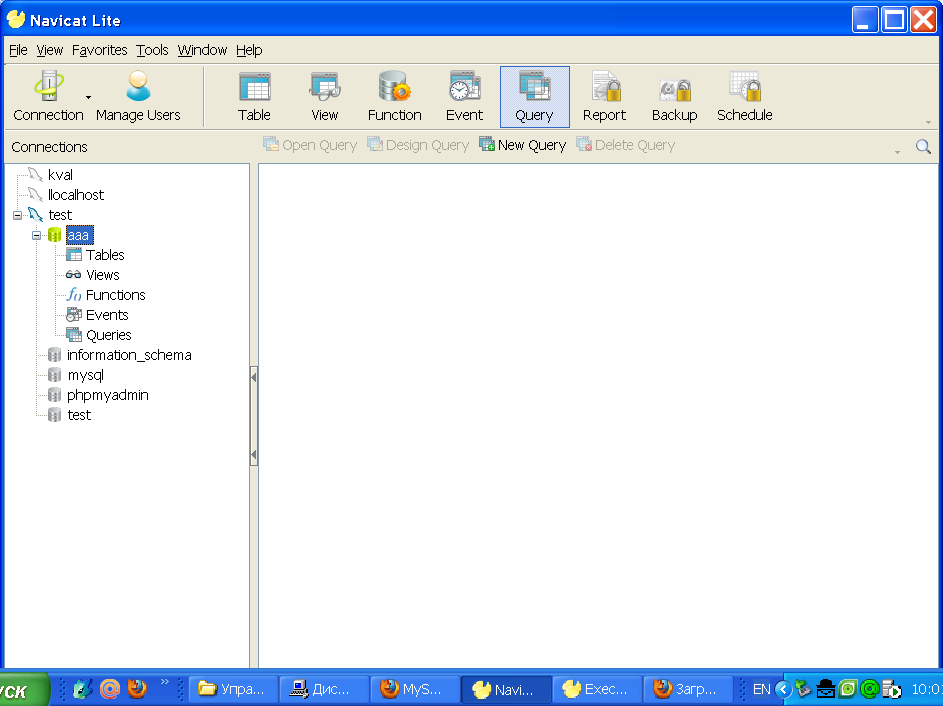The width and height of the screenshot is (943, 706).
Task: Click the phpmyadmin database icon
Action: pos(54,395)
